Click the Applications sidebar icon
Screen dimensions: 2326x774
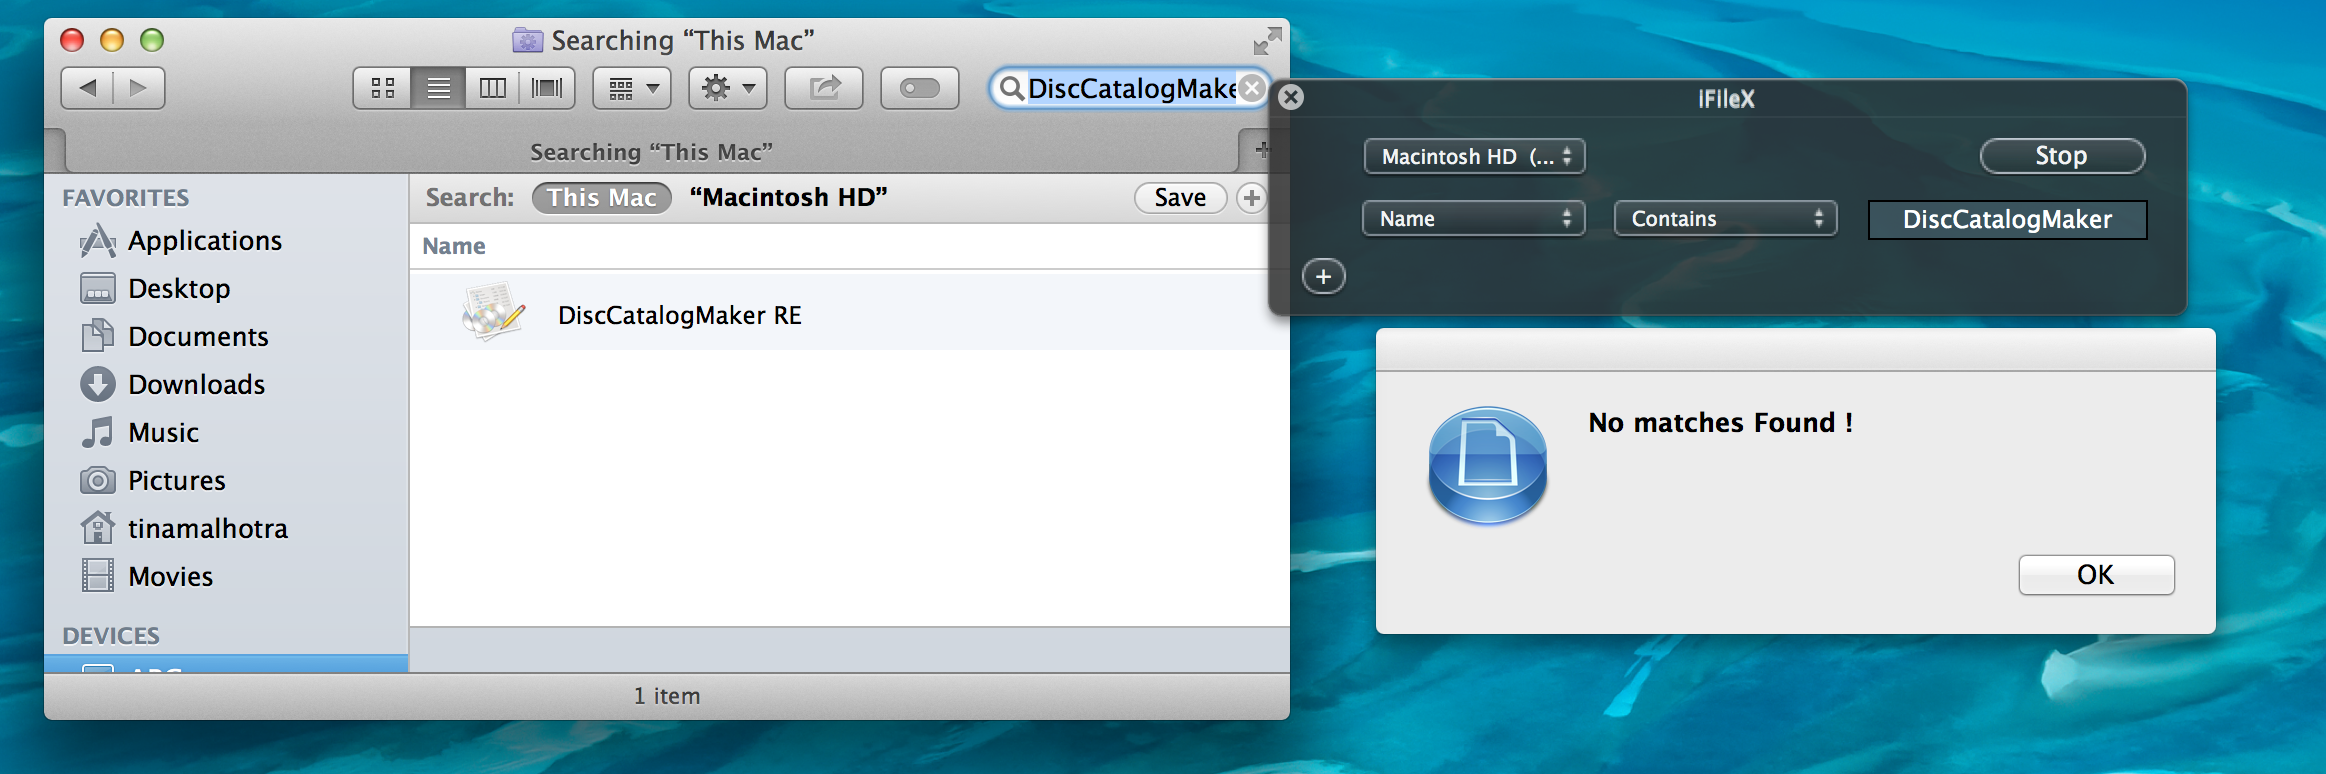[98, 241]
